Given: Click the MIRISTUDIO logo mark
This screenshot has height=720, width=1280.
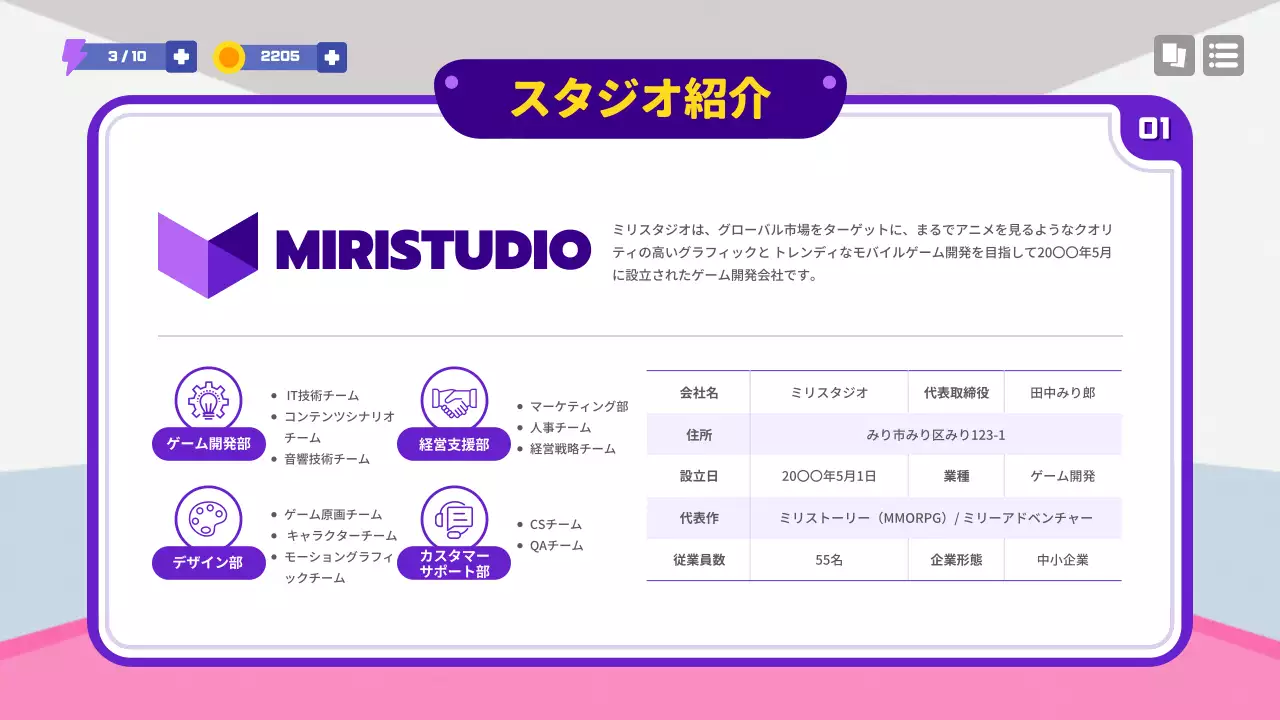Looking at the screenshot, I should coord(209,253).
